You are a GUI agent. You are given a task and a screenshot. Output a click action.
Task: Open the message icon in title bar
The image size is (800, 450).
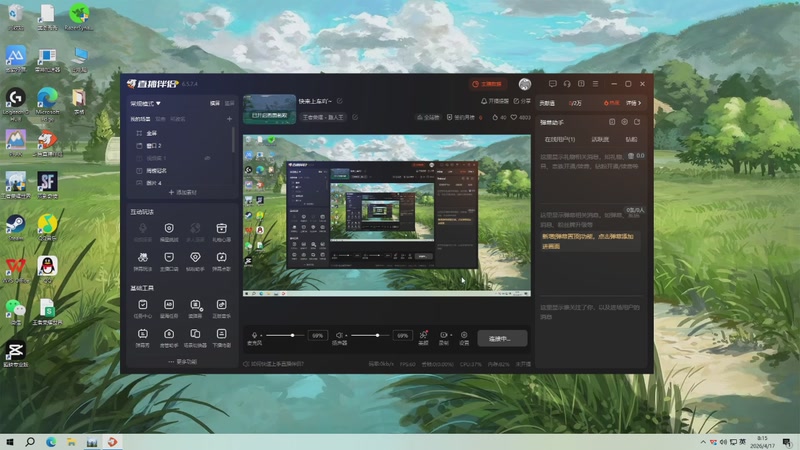tap(553, 84)
